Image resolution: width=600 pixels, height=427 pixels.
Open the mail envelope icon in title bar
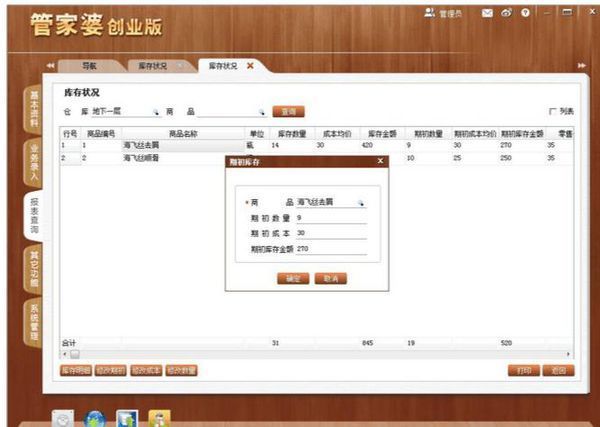click(487, 12)
